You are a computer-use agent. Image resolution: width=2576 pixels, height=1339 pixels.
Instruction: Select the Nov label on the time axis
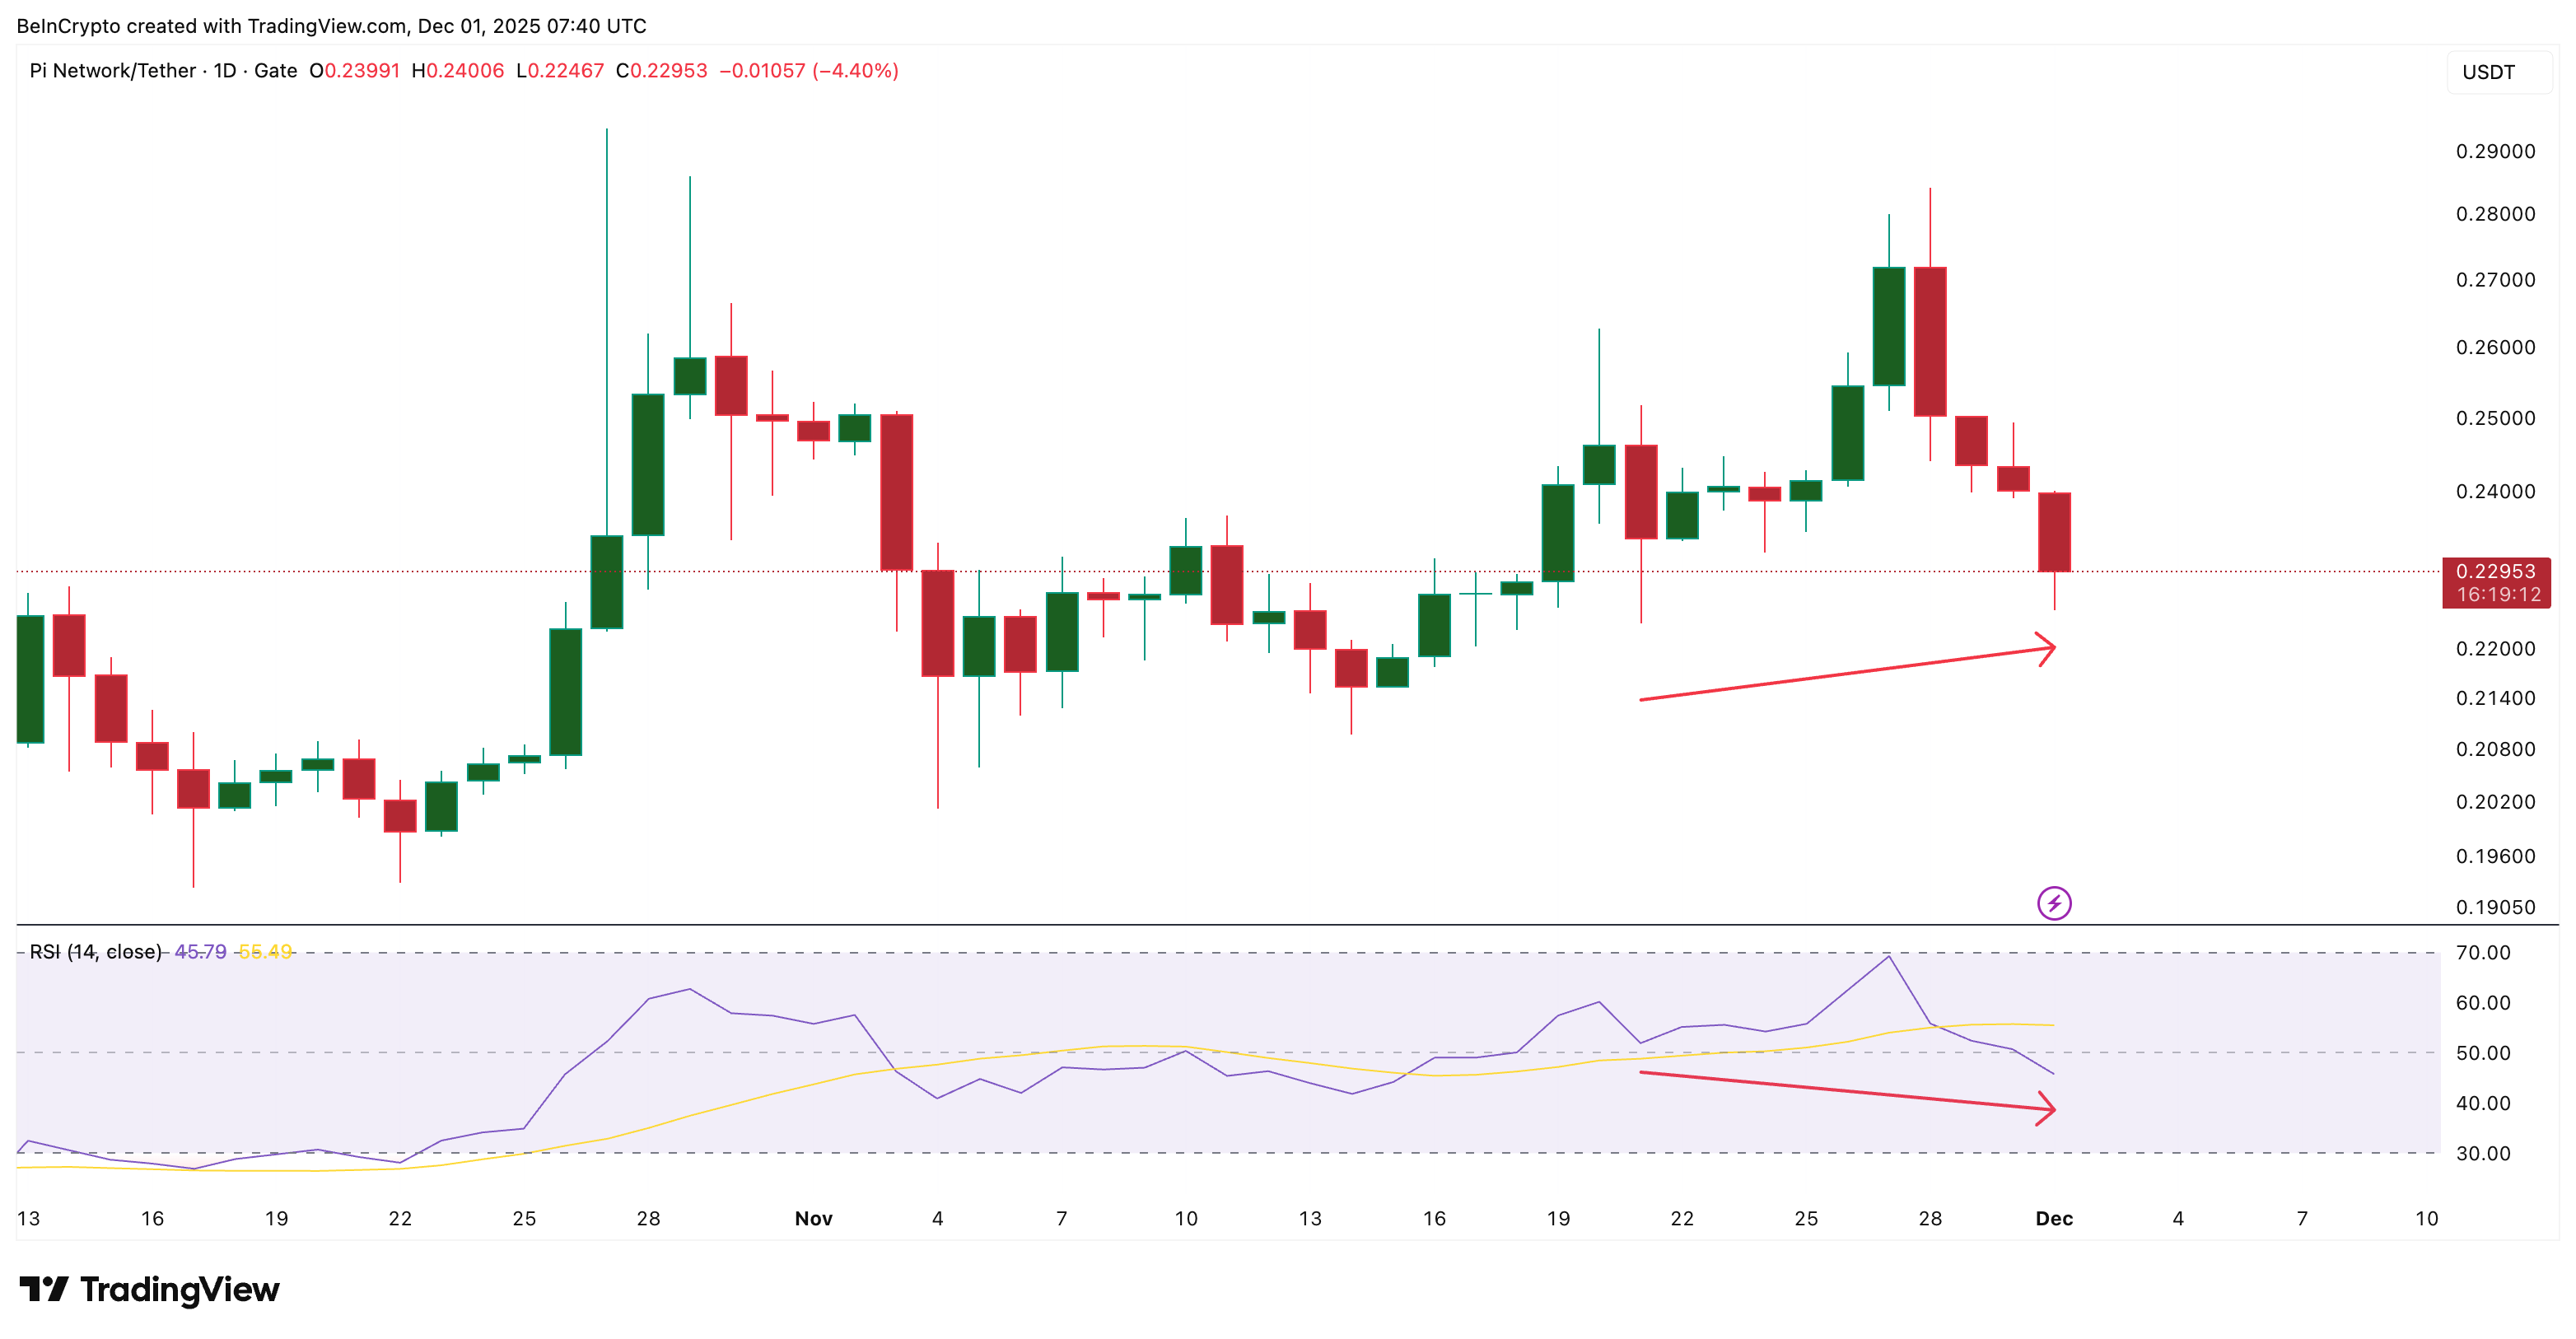(x=812, y=1218)
